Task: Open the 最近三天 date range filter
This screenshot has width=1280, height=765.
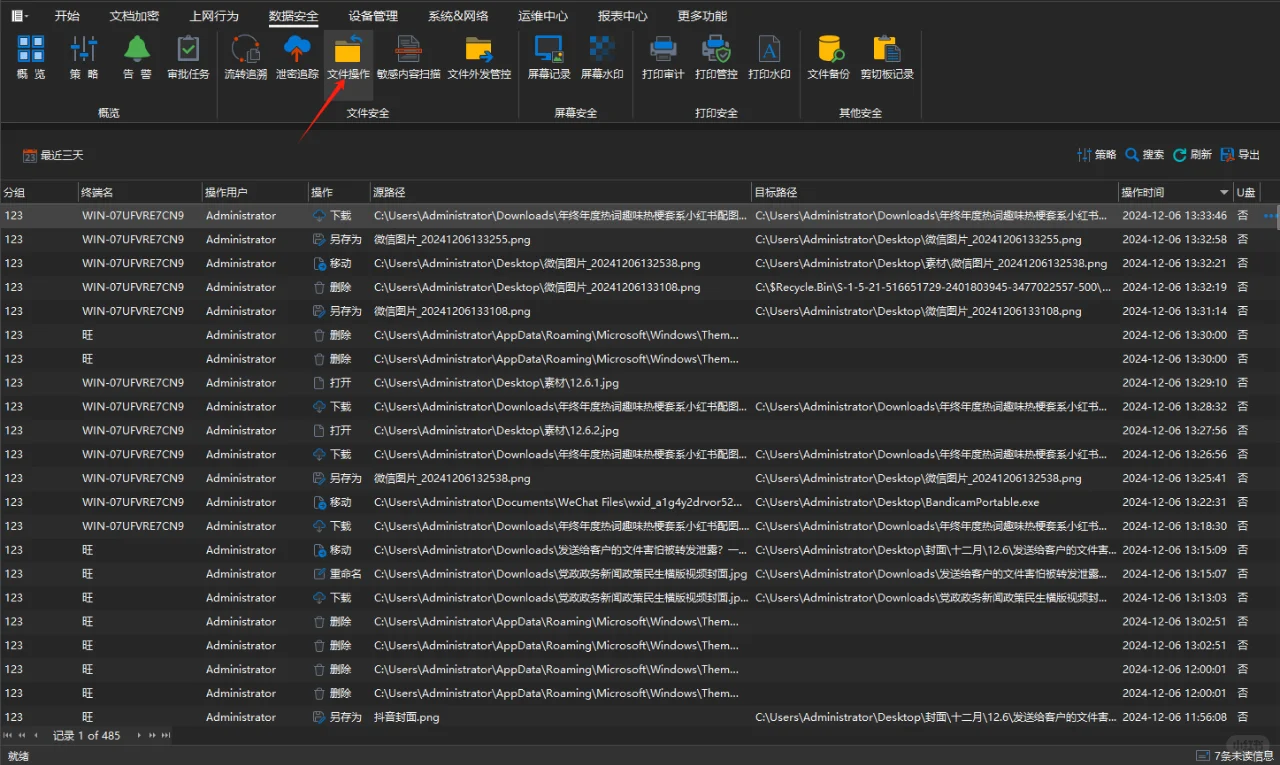Action: 53,155
